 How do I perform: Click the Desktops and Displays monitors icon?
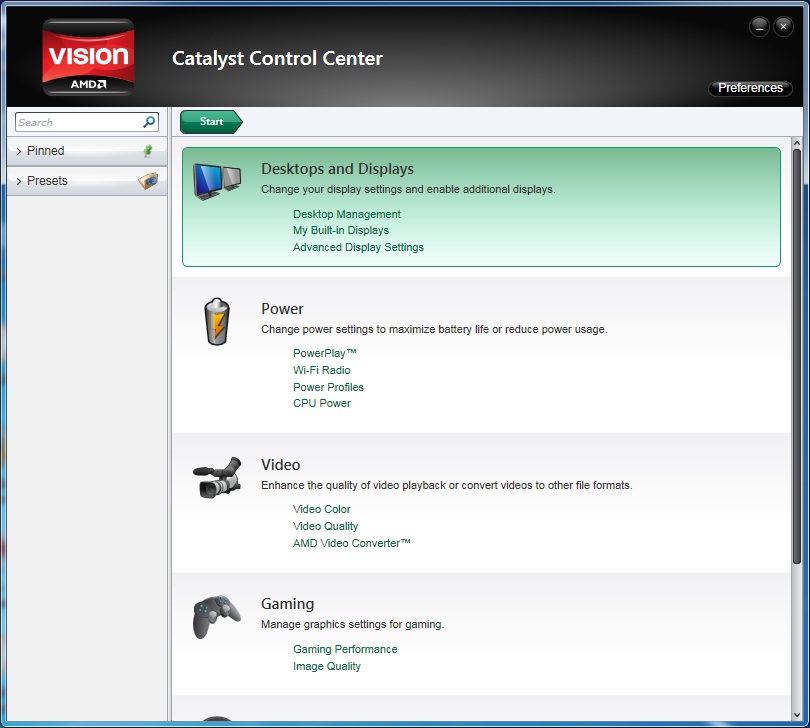217,181
